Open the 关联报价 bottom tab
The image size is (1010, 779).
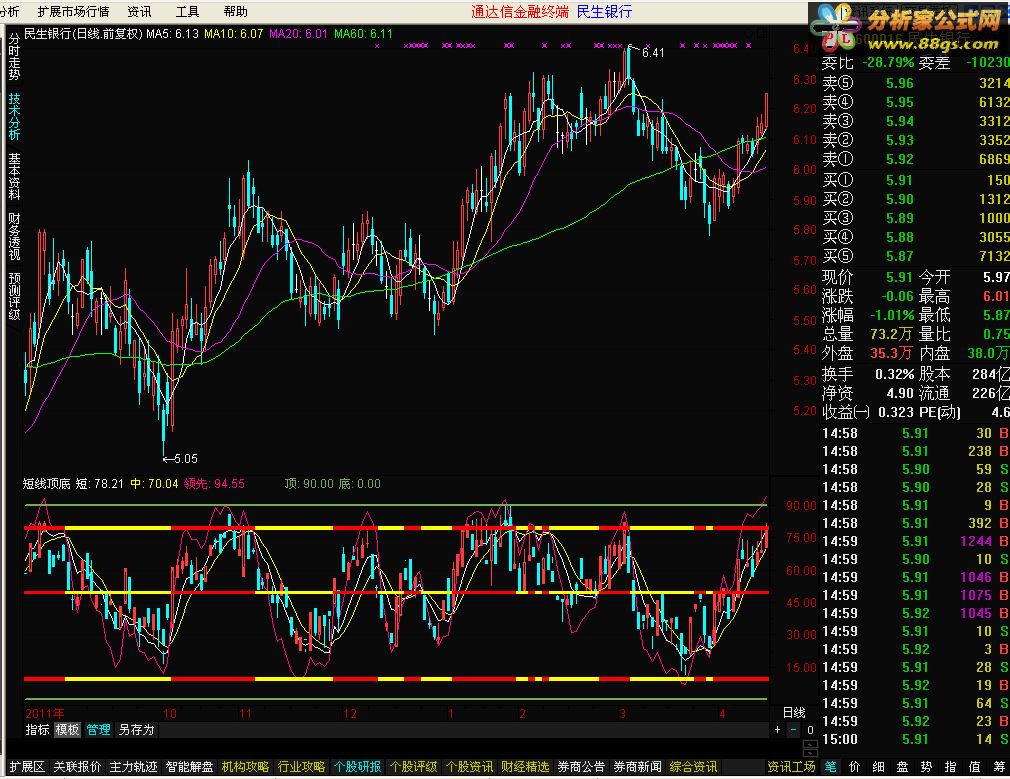click(x=77, y=767)
